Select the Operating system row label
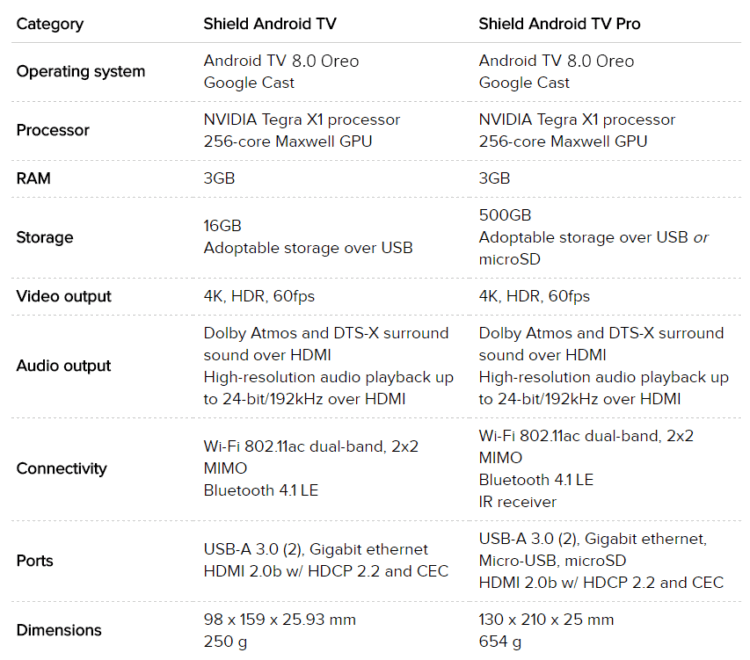 pyautogui.click(x=81, y=71)
